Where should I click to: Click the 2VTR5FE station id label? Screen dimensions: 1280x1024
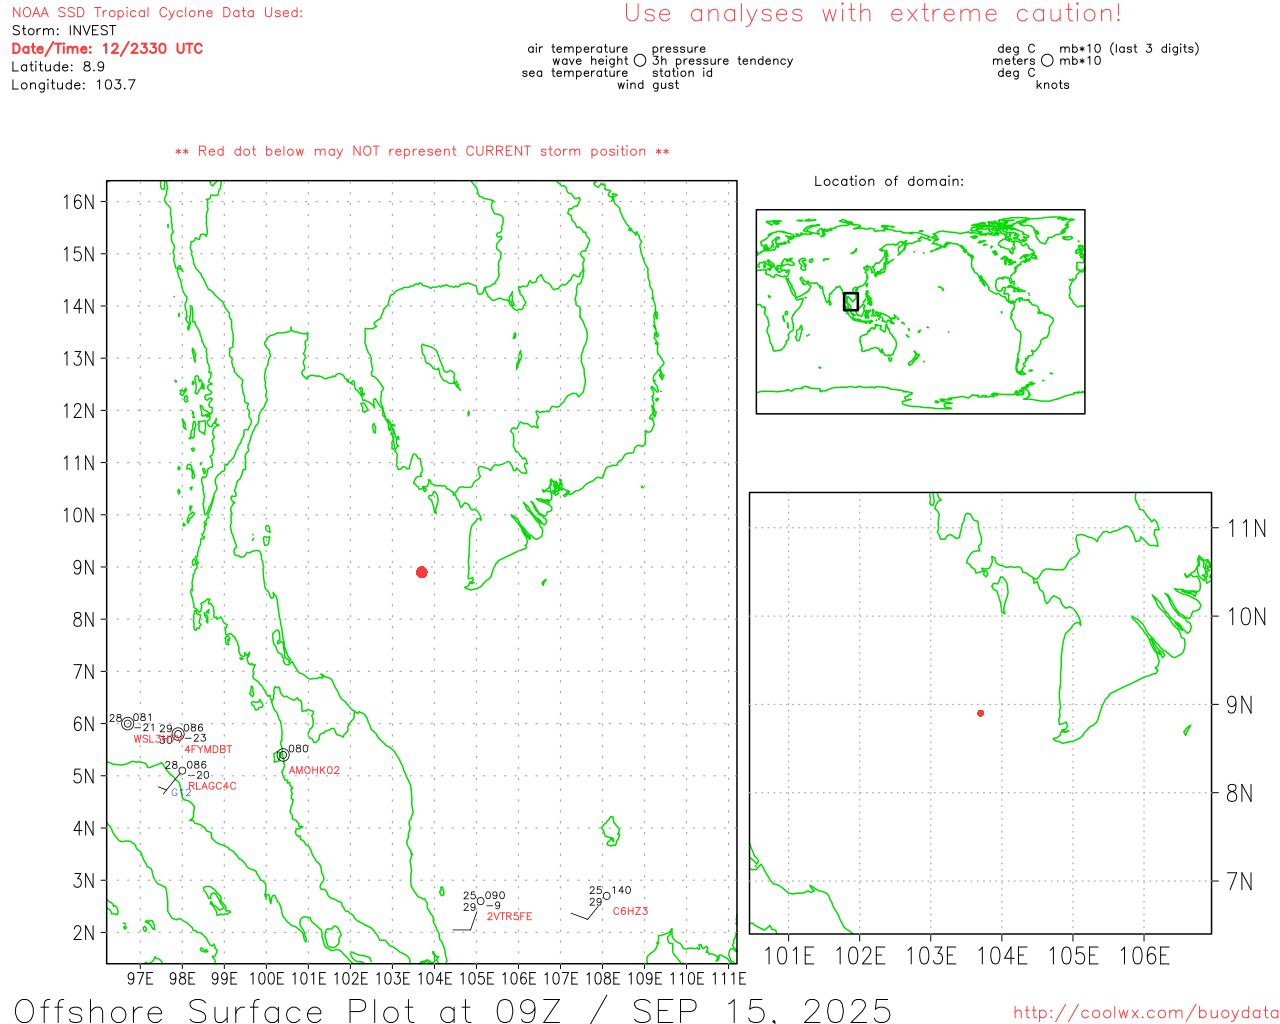509,917
